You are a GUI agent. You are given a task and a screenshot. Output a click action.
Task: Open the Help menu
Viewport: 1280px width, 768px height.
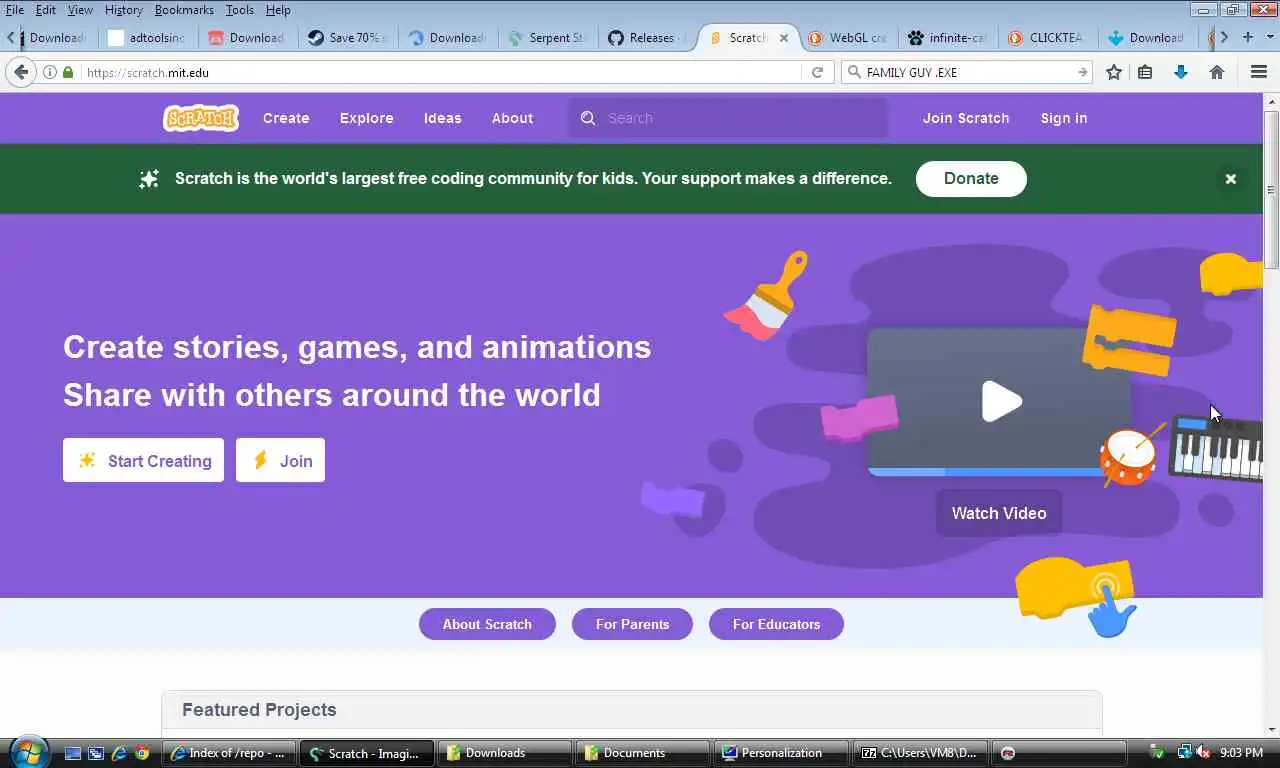pos(278,10)
